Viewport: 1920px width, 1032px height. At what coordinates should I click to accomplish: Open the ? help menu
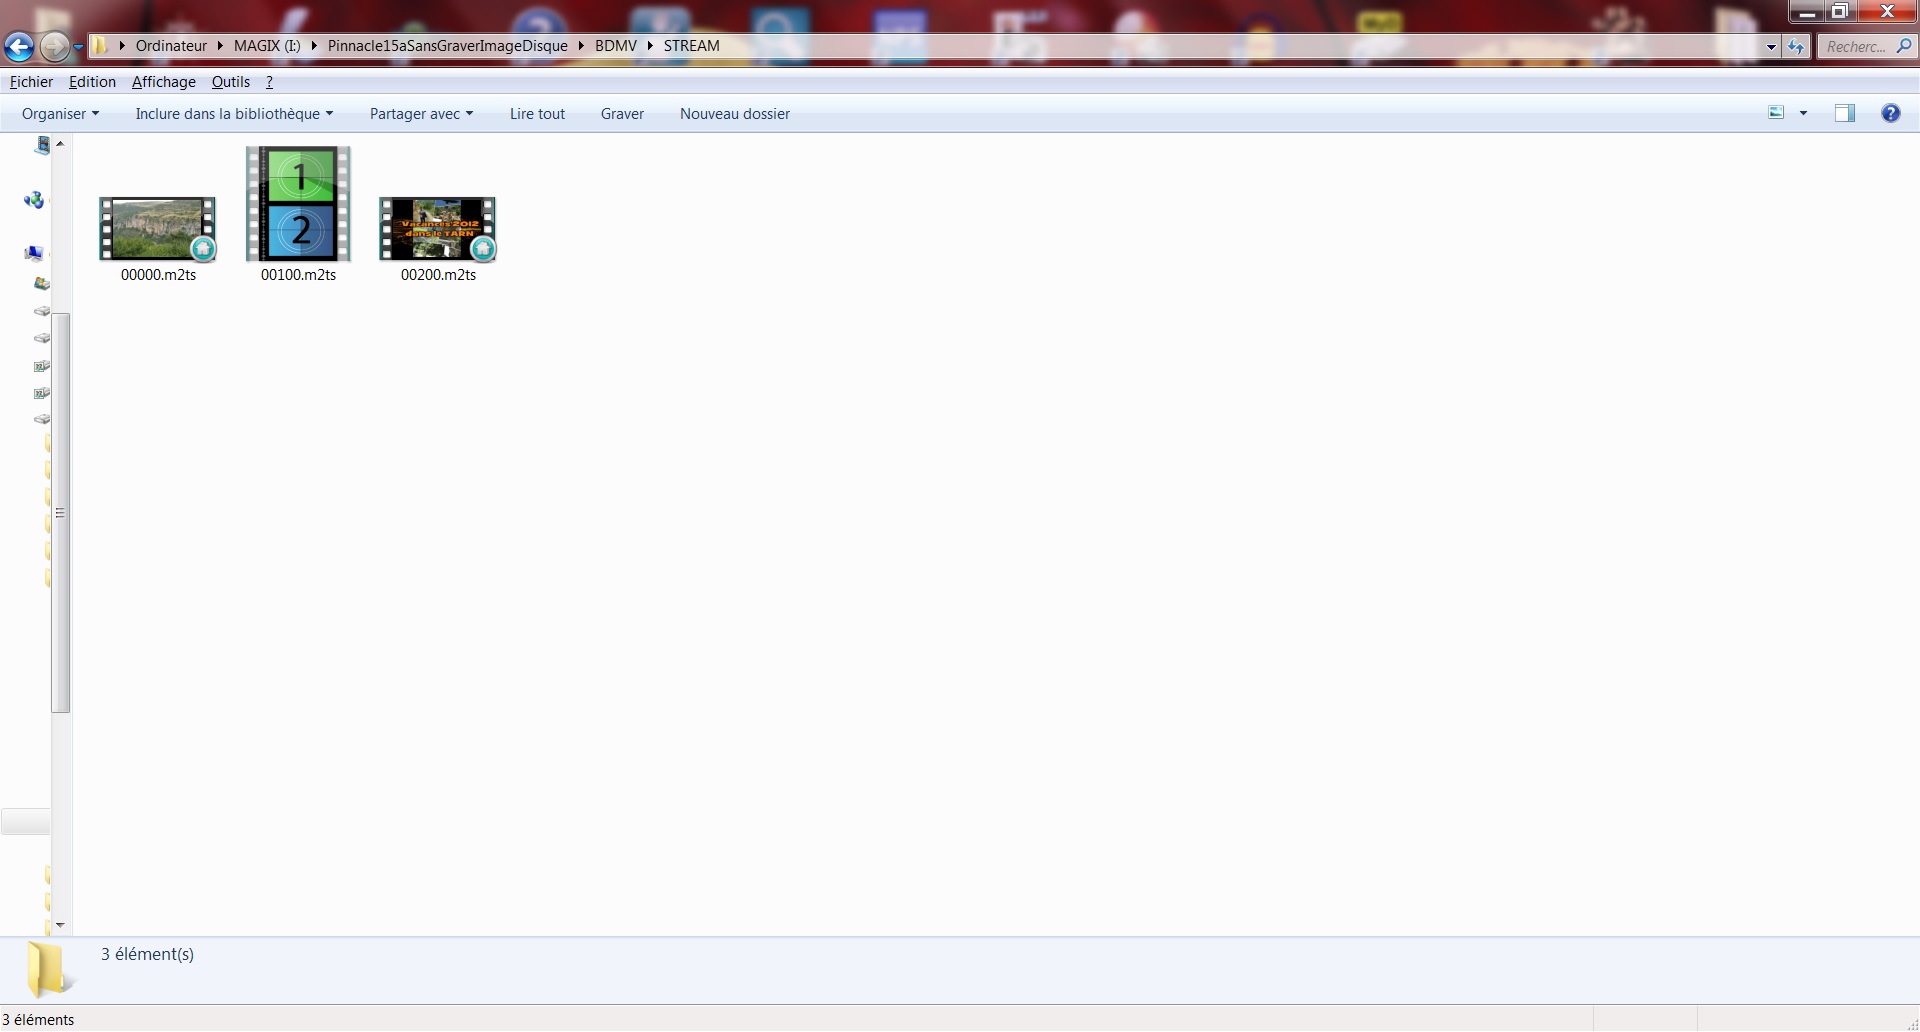coord(269,82)
